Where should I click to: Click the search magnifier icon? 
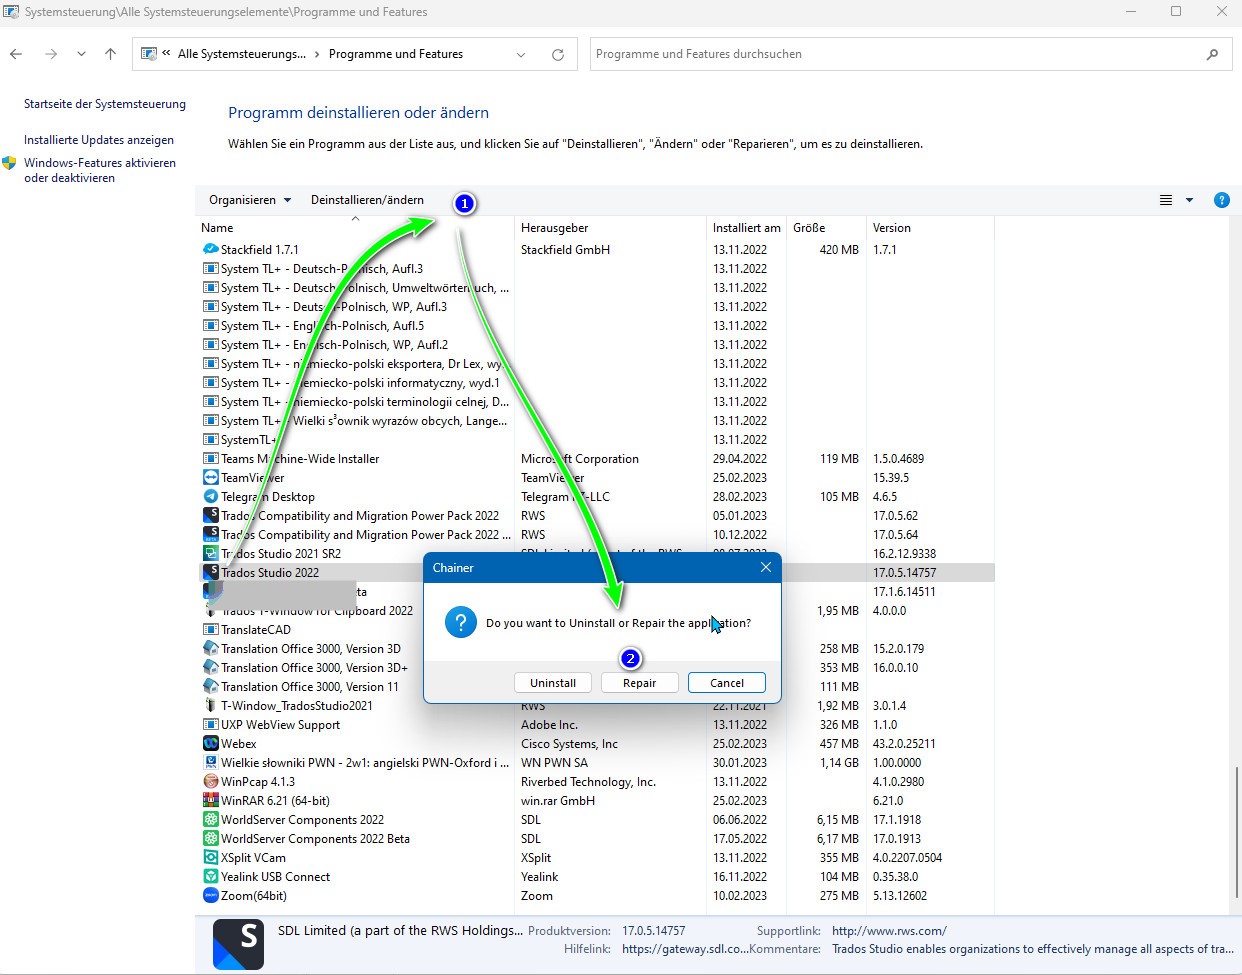coord(1213,55)
